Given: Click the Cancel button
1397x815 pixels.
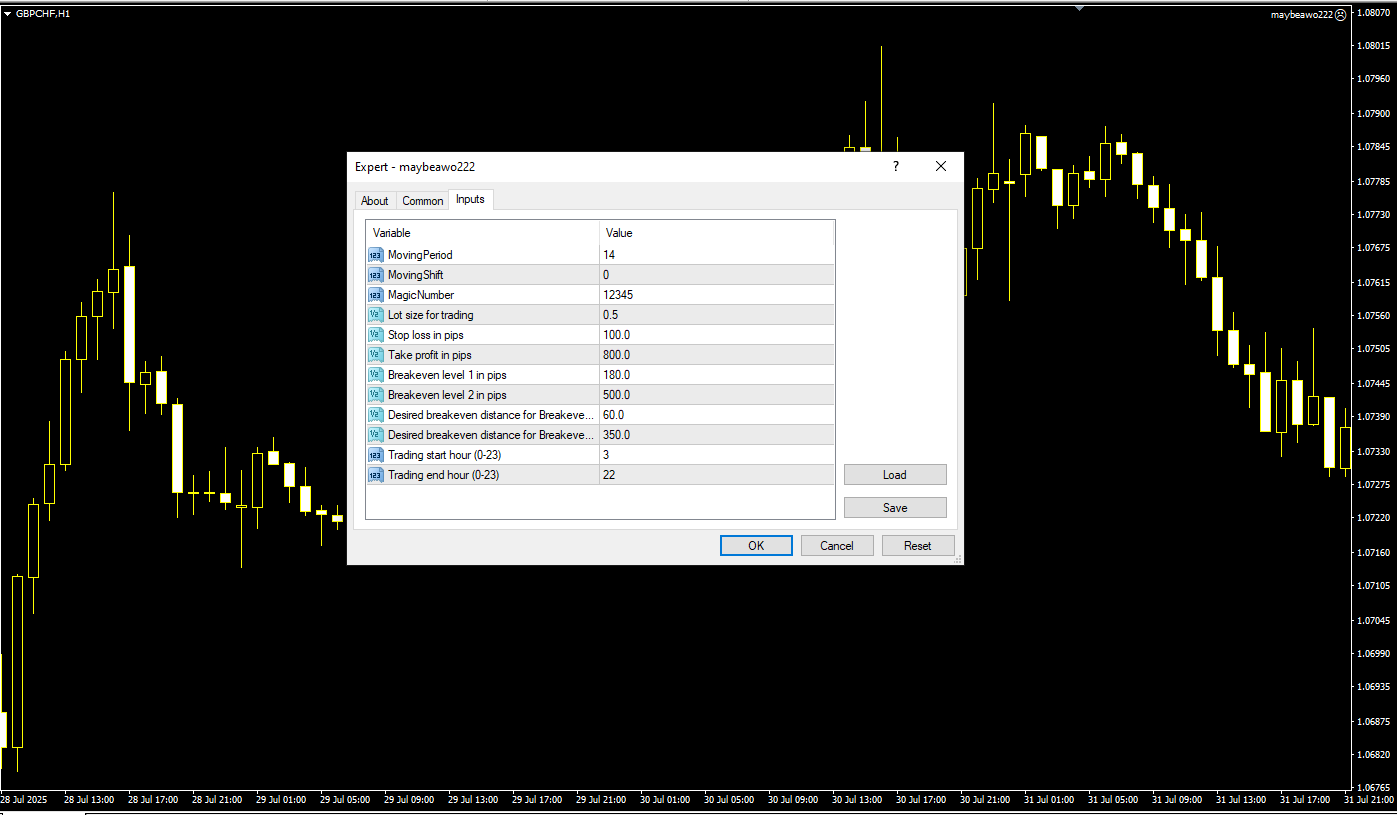Looking at the screenshot, I should [837, 546].
